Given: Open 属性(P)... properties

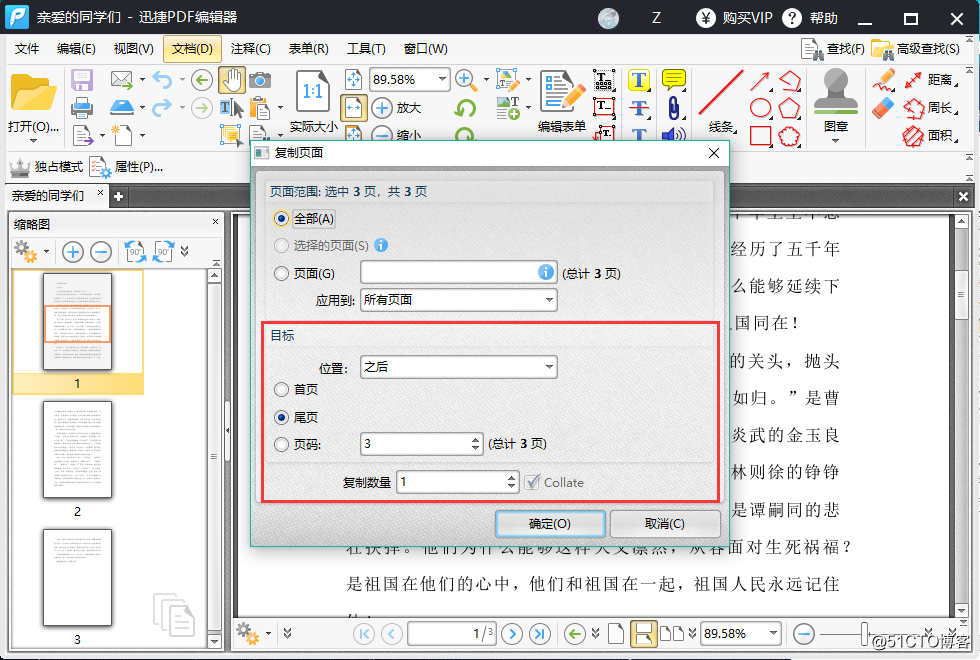Looking at the screenshot, I should (x=126, y=167).
